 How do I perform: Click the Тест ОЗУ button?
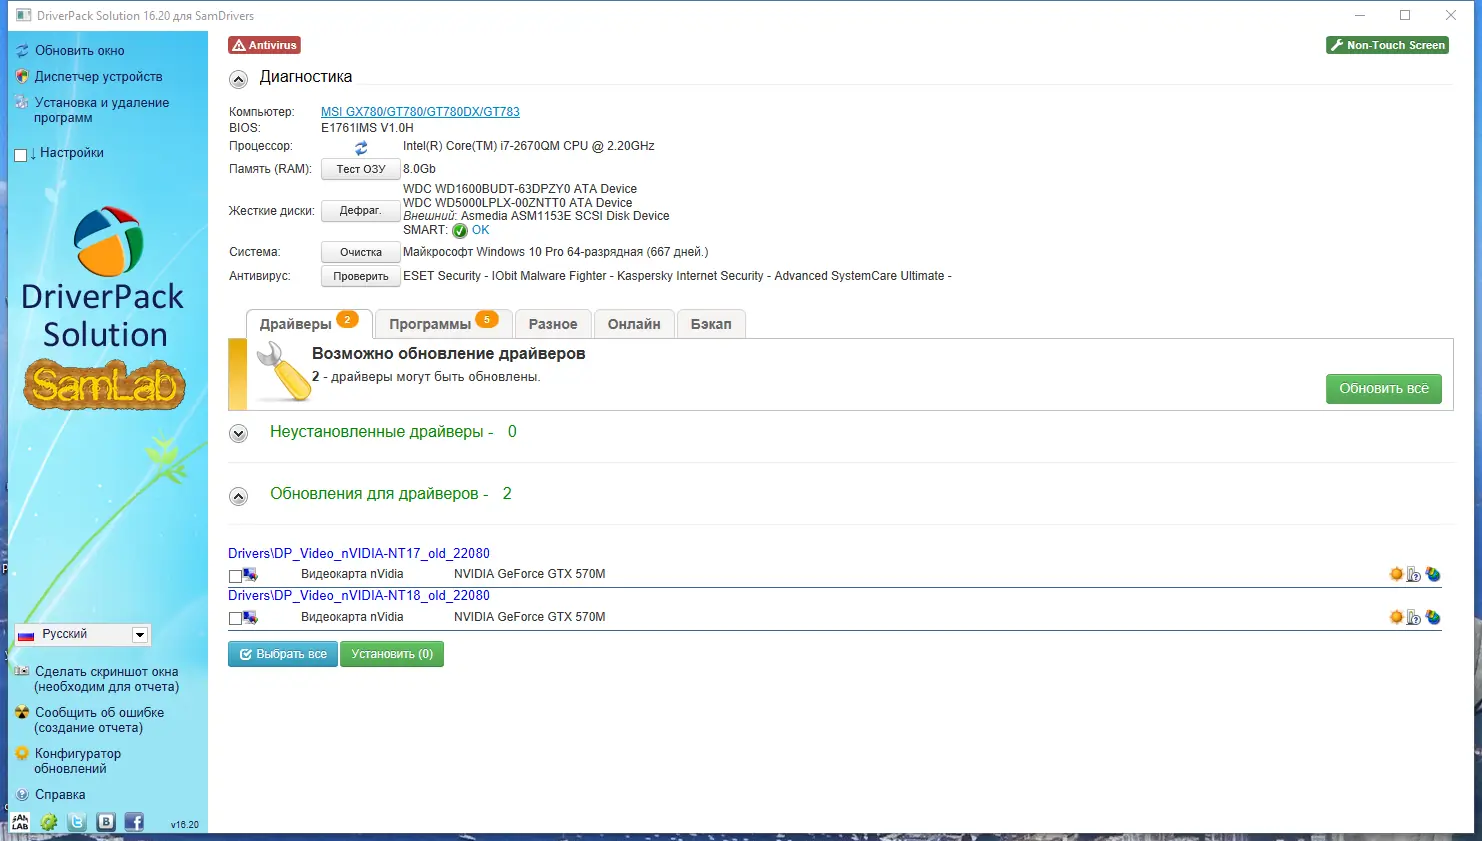(361, 170)
